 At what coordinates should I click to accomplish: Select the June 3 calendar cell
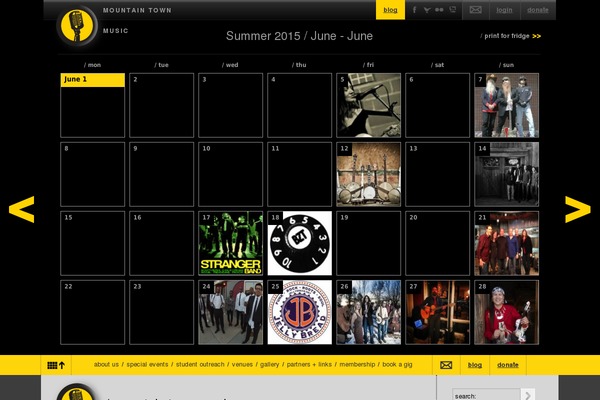(x=231, y=105)
